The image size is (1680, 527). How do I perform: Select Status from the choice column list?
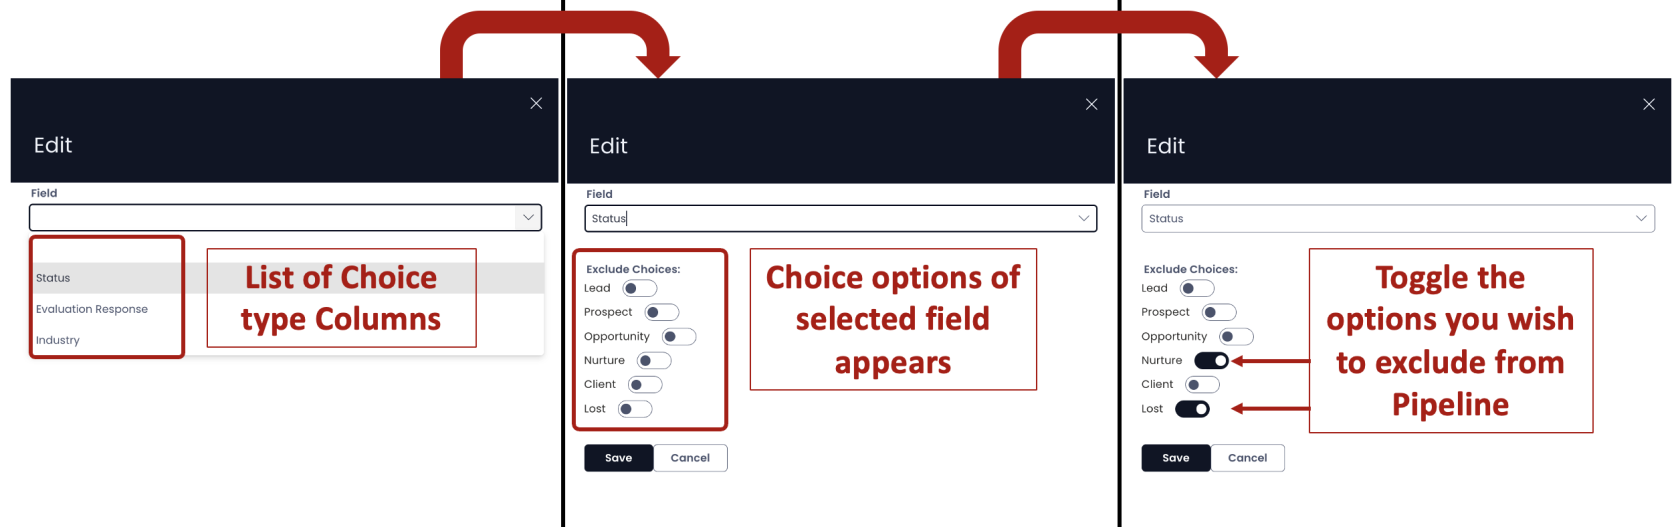tap(53, 278)
